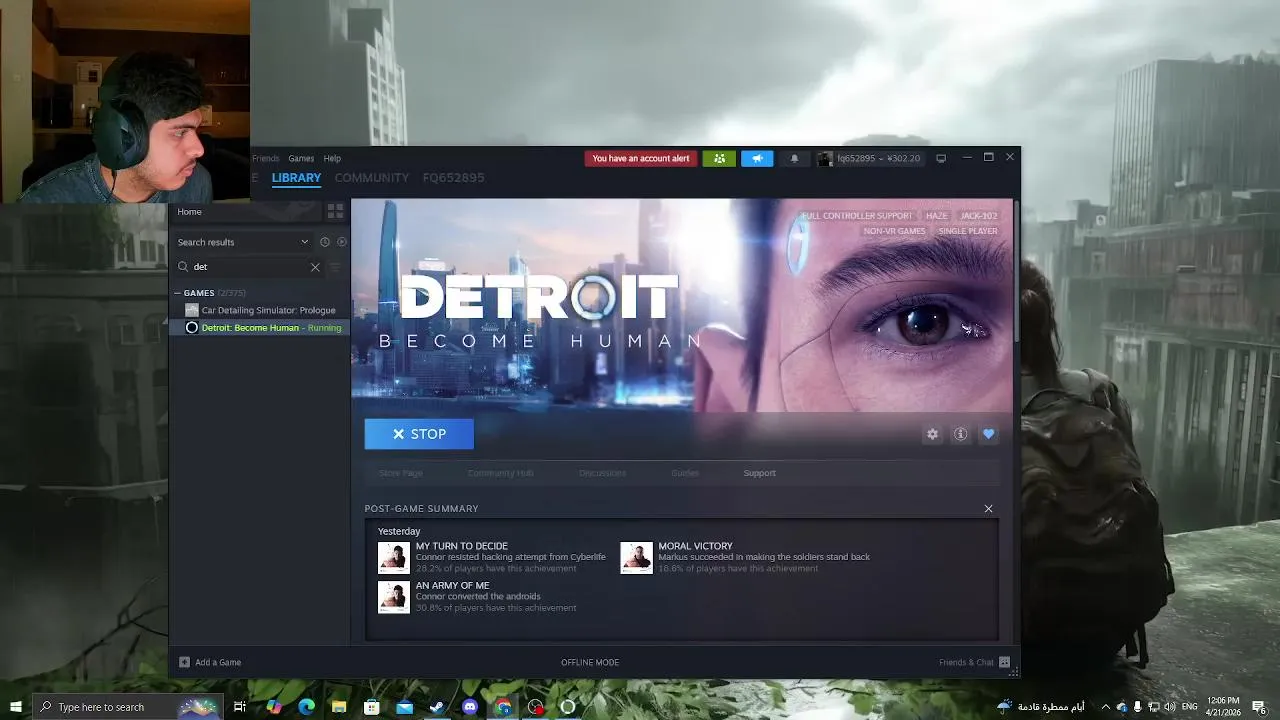The height and width of the screenshot is (720, 1280).
Task: Click the NON-VR GAMES tag
Action: point(894,231)
